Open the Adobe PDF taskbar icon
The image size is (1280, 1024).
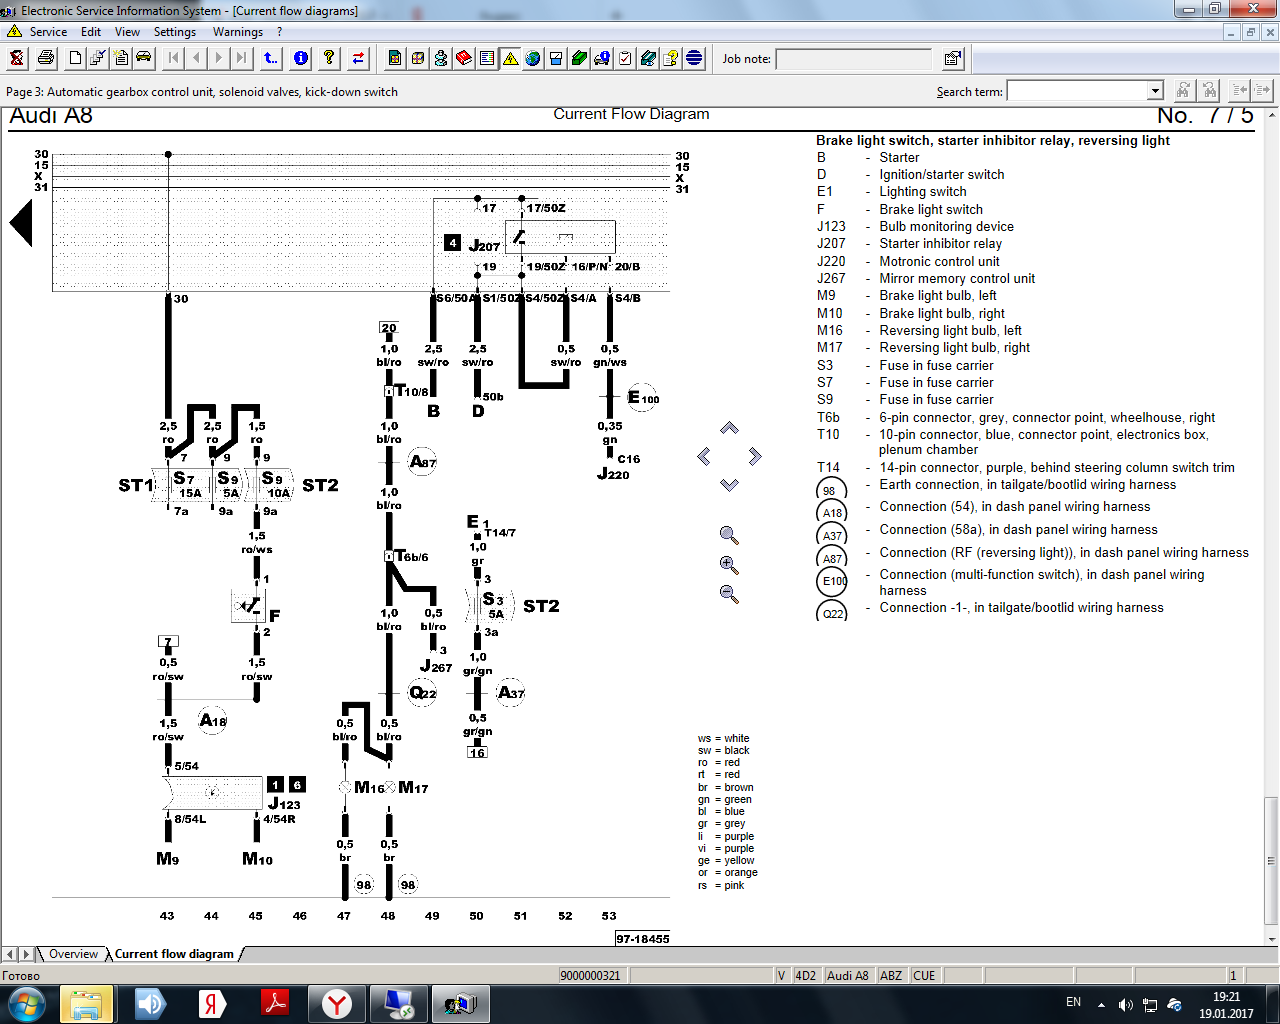coord(274,1004)
